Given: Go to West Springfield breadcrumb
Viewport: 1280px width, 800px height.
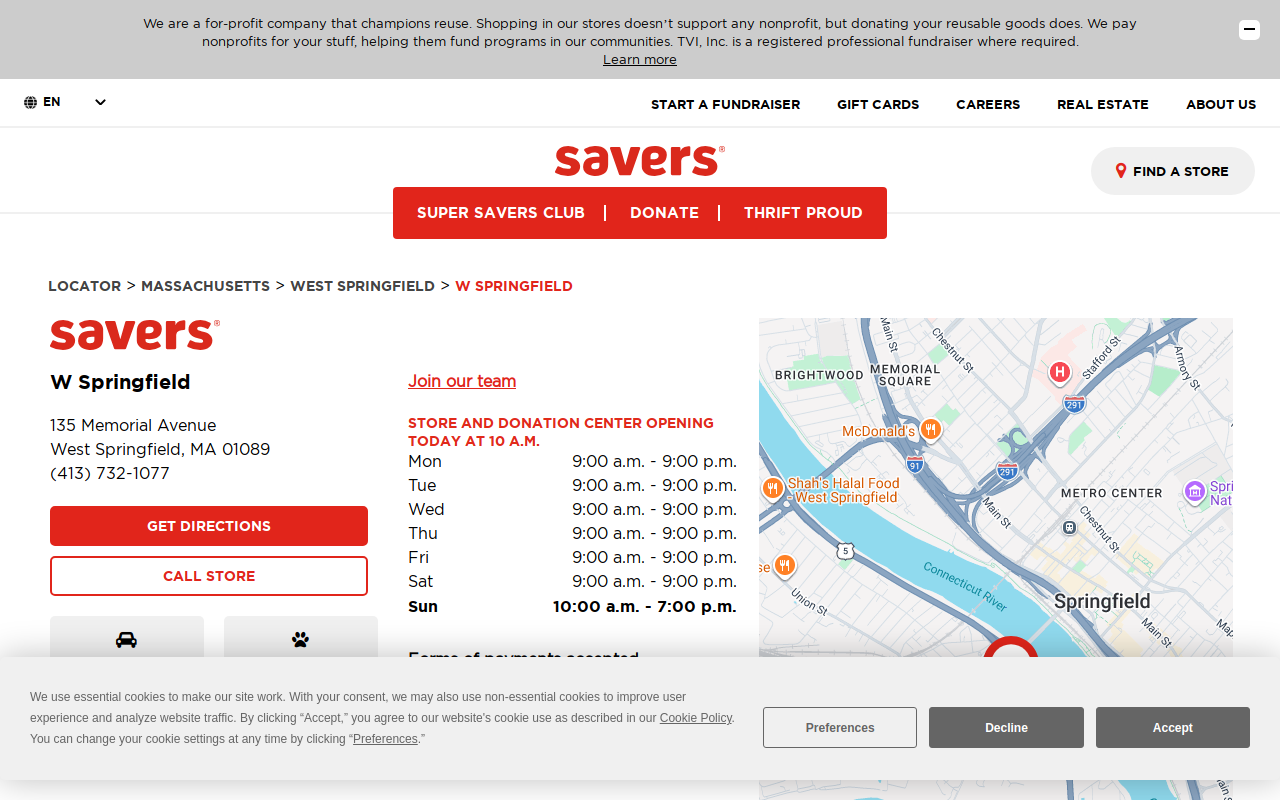Looking at the screenshot, I should [x=362, y=286].
